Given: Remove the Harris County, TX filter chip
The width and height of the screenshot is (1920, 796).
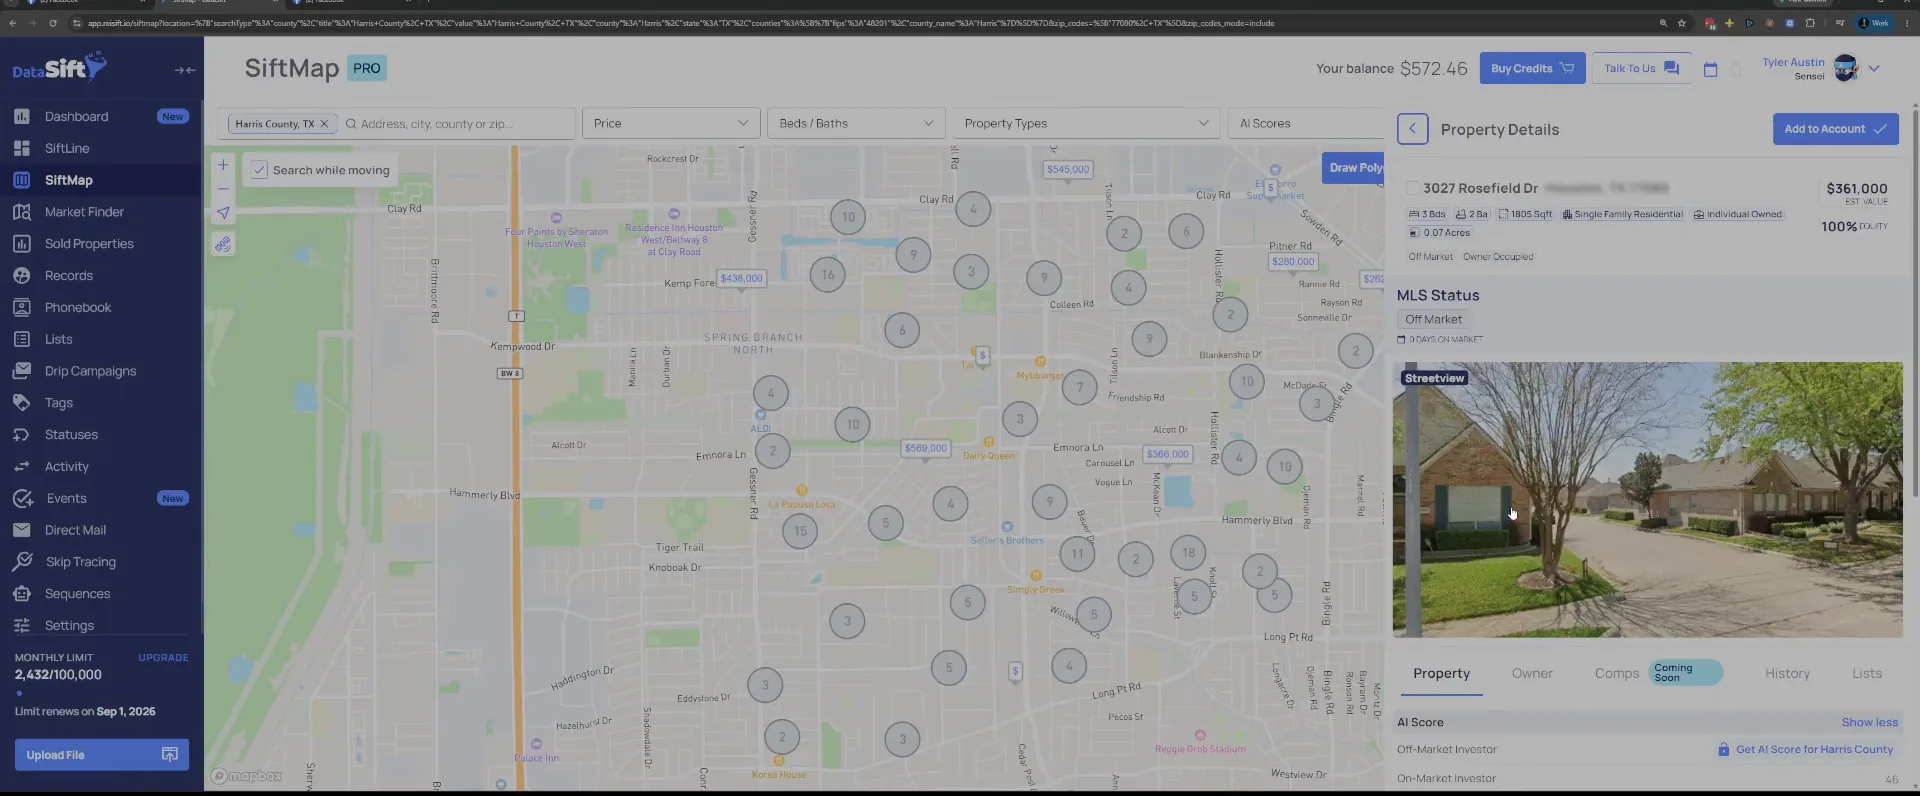Looking at the screenshot, I should 324,124.
